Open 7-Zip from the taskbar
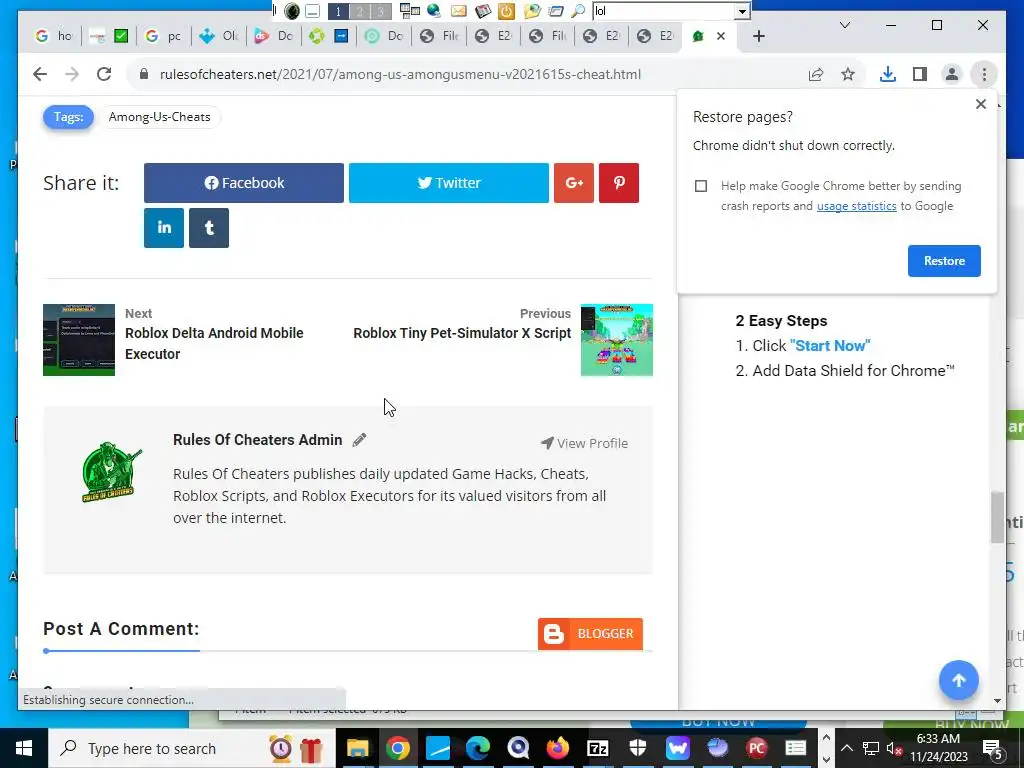The image size is (1024, 768). click(598, 748)
